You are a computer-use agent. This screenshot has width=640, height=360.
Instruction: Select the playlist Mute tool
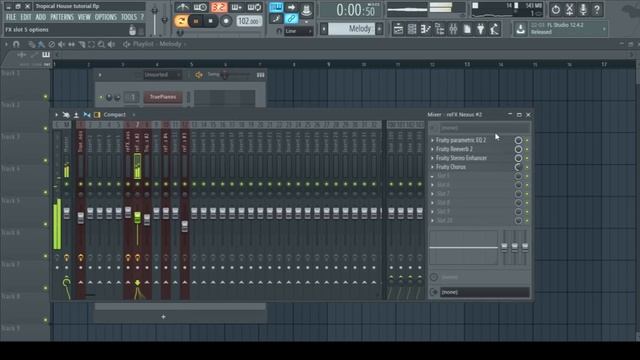tap(61, 44)
